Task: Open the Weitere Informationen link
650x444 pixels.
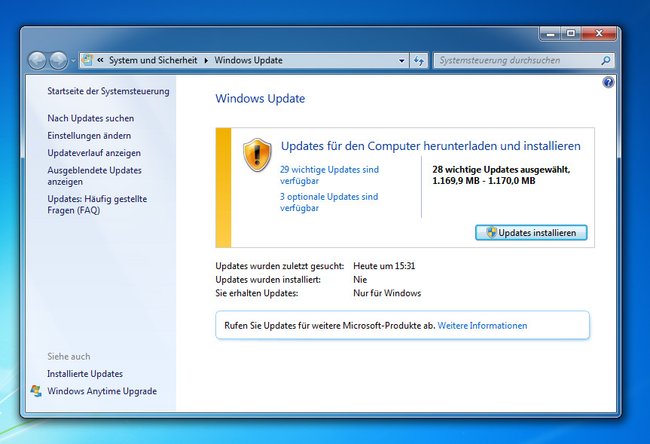Action: click(x=482, y=325)
